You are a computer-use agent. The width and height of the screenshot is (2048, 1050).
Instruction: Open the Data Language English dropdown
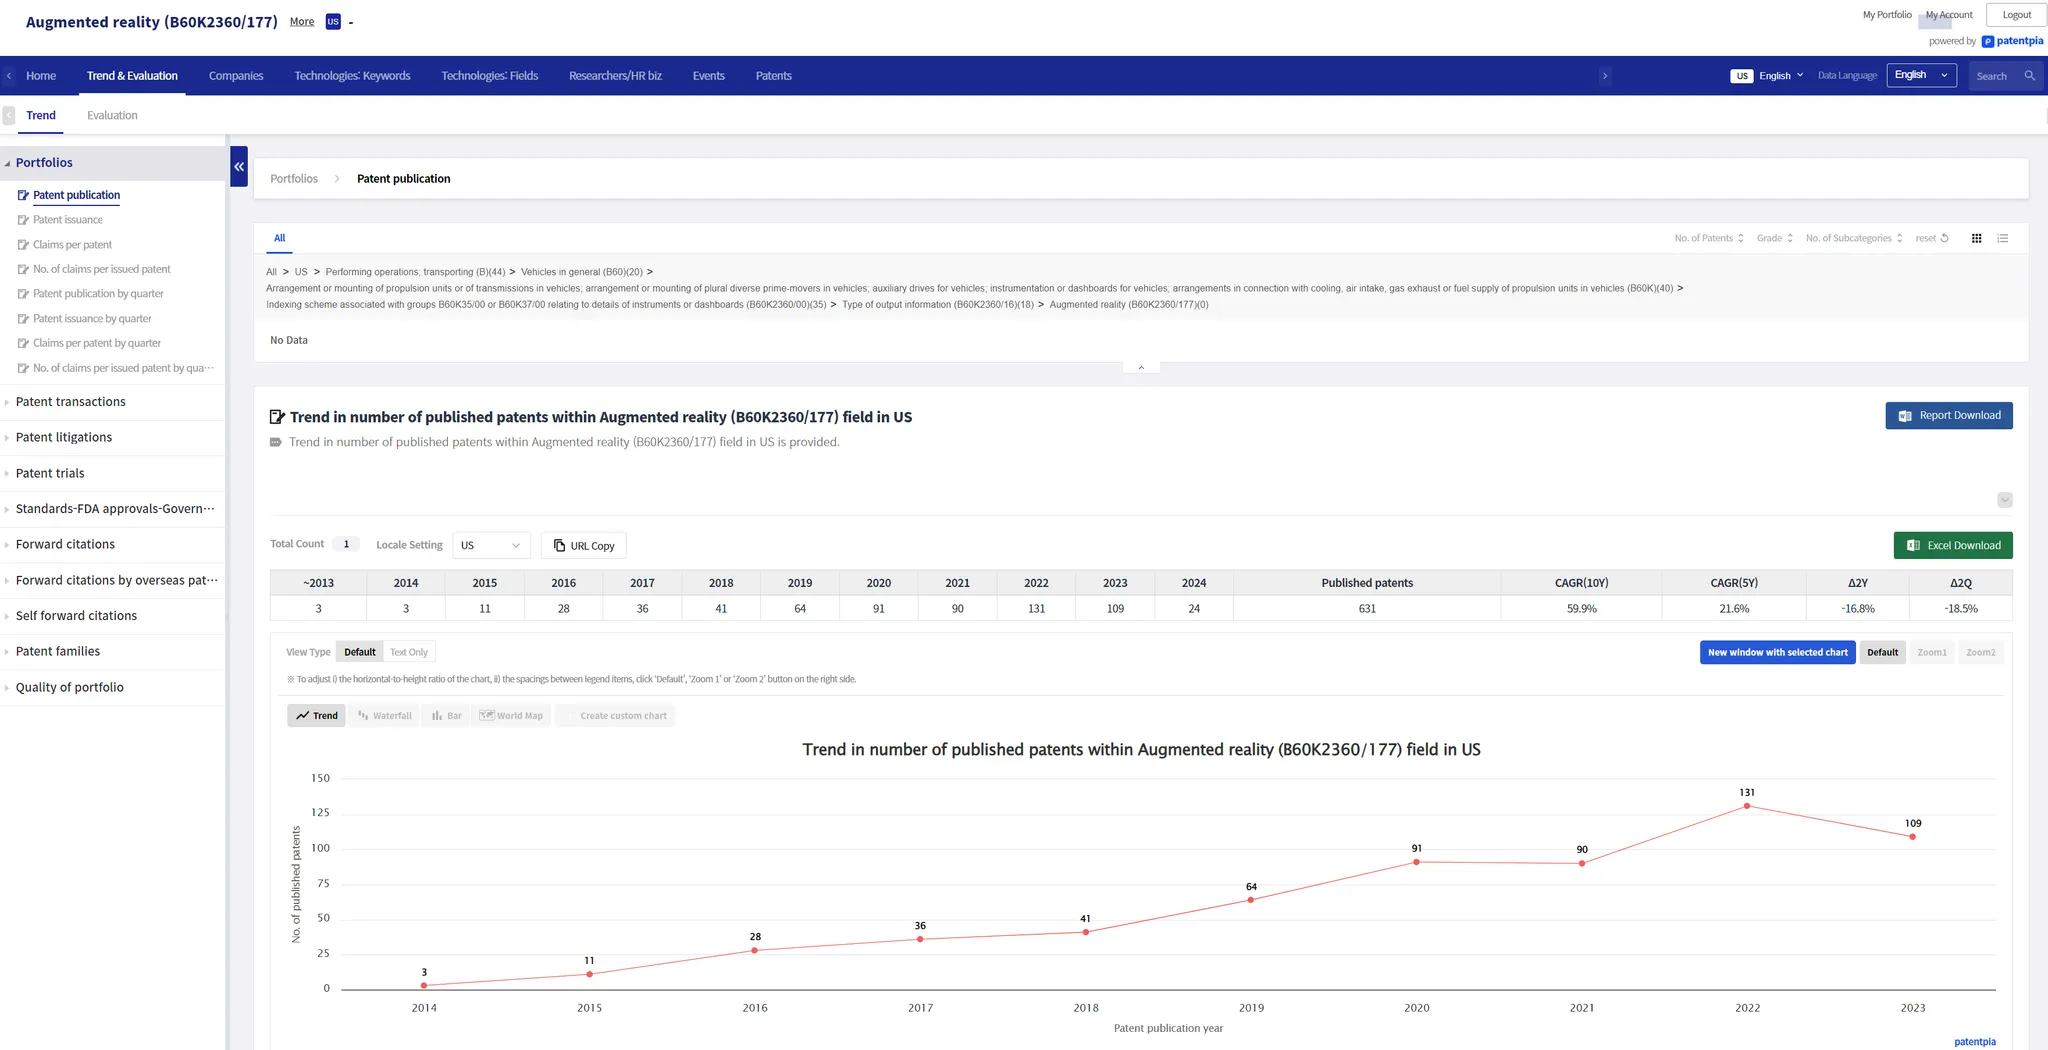coord(1920,76)
